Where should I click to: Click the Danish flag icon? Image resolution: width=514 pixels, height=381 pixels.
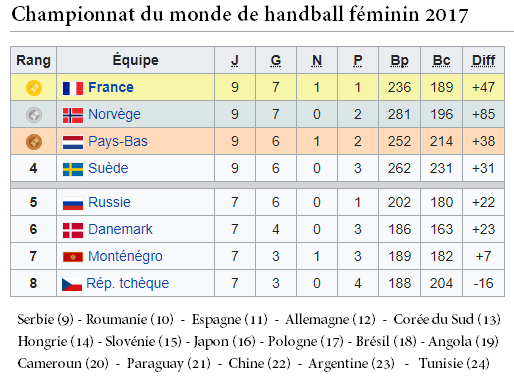click(x=73, y=230)
